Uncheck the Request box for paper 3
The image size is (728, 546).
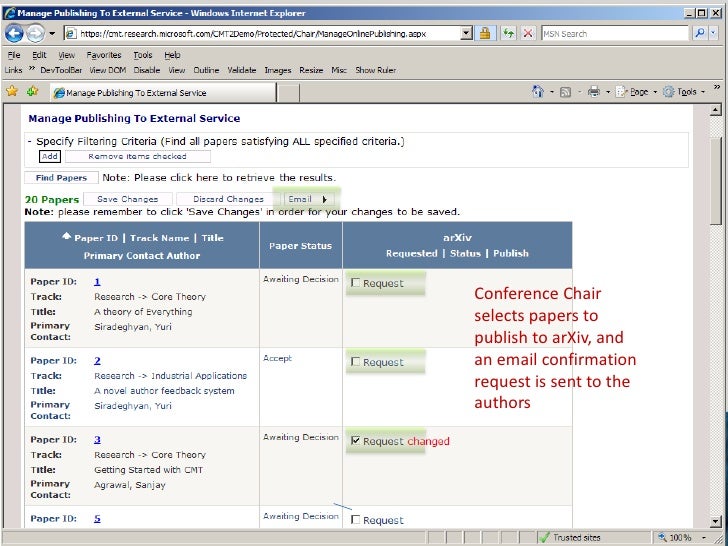[x=356, y=441]
